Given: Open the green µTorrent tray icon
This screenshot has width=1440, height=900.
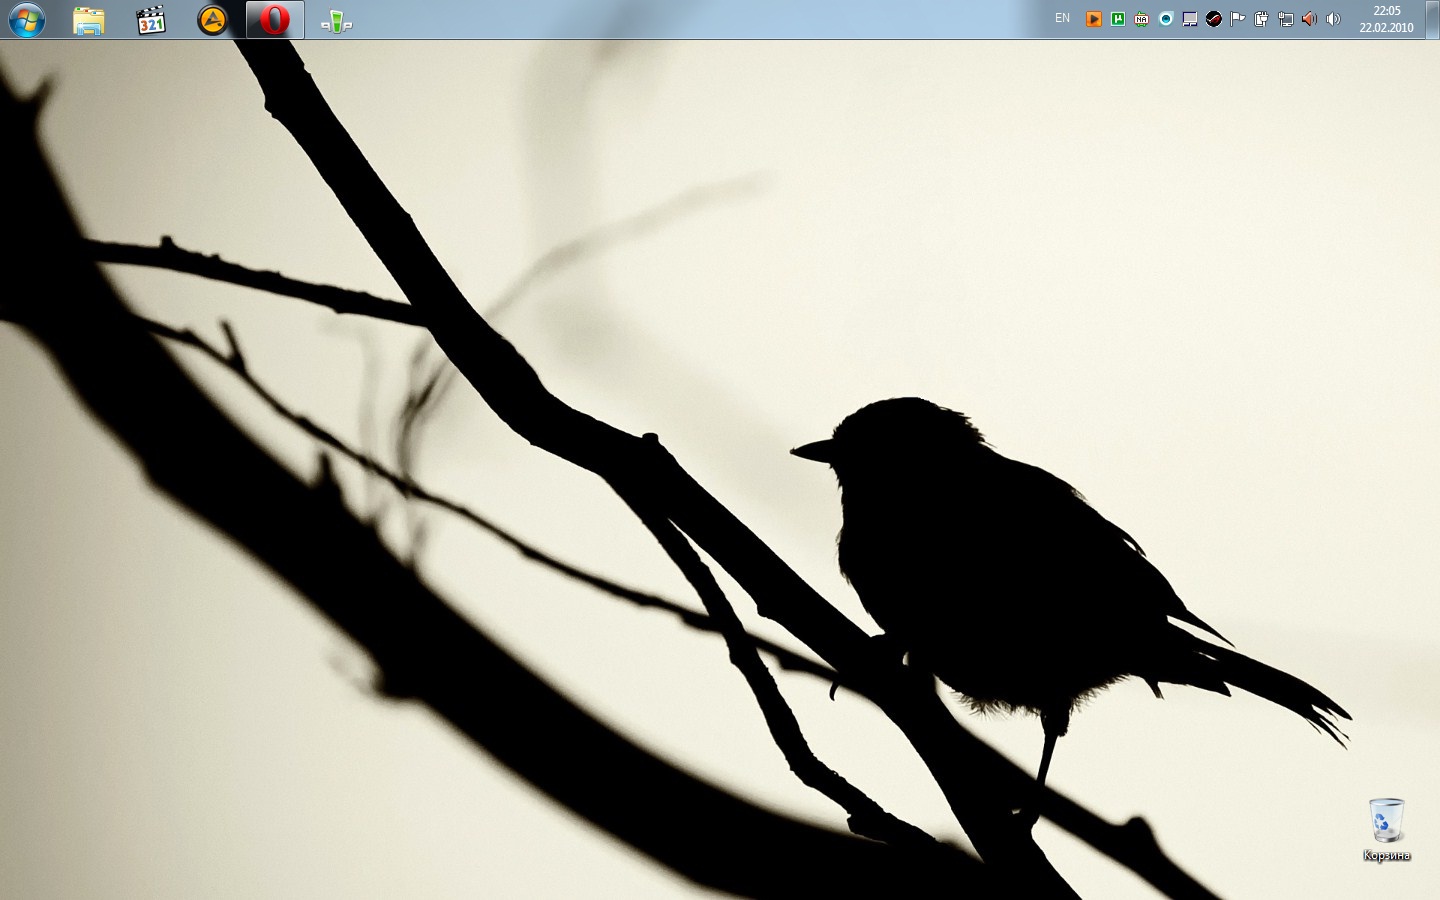Looking at the screenshot, I should [1118, 19].
